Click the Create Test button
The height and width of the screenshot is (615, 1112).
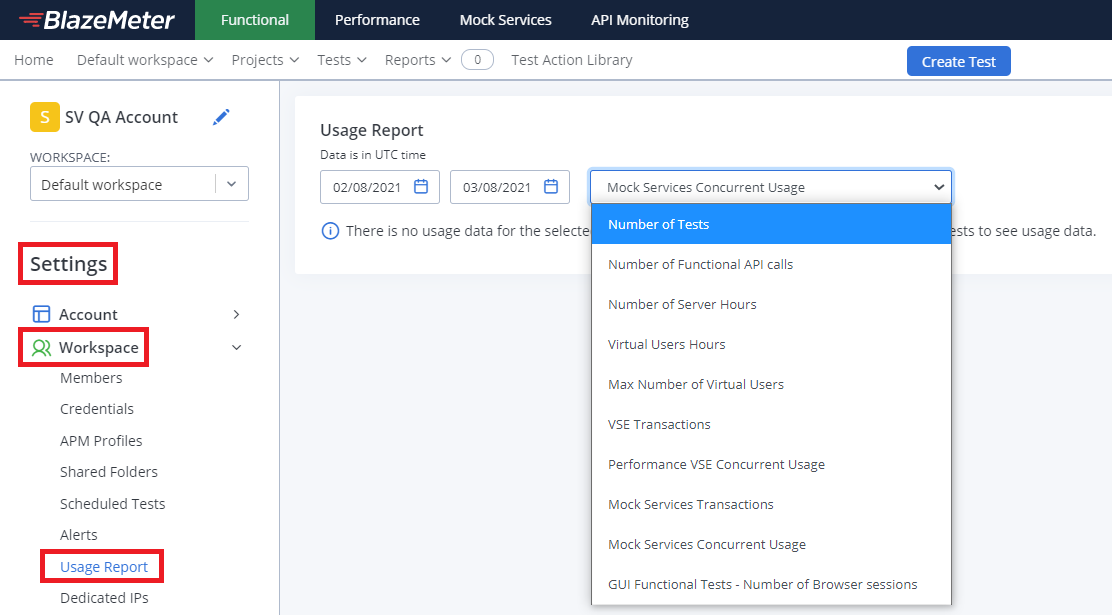959,62
